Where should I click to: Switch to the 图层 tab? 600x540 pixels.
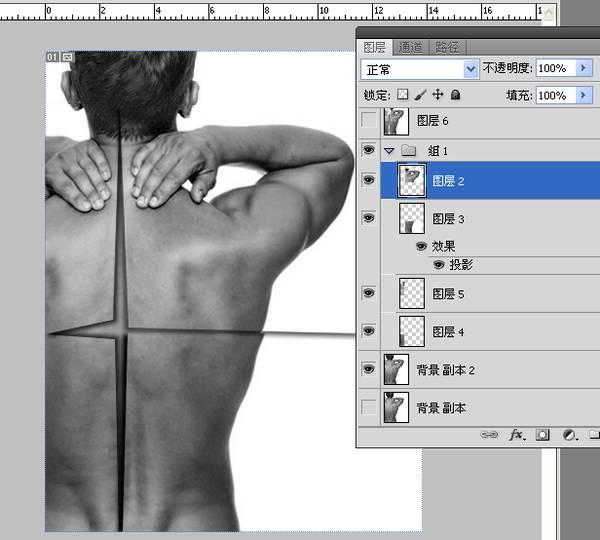click(x=374, y=47)
